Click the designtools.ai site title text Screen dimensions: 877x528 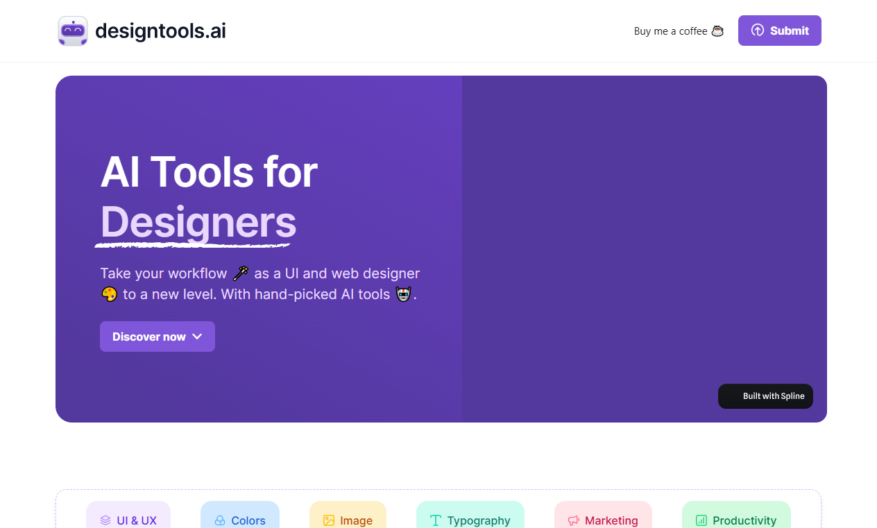tap(160, 31)
